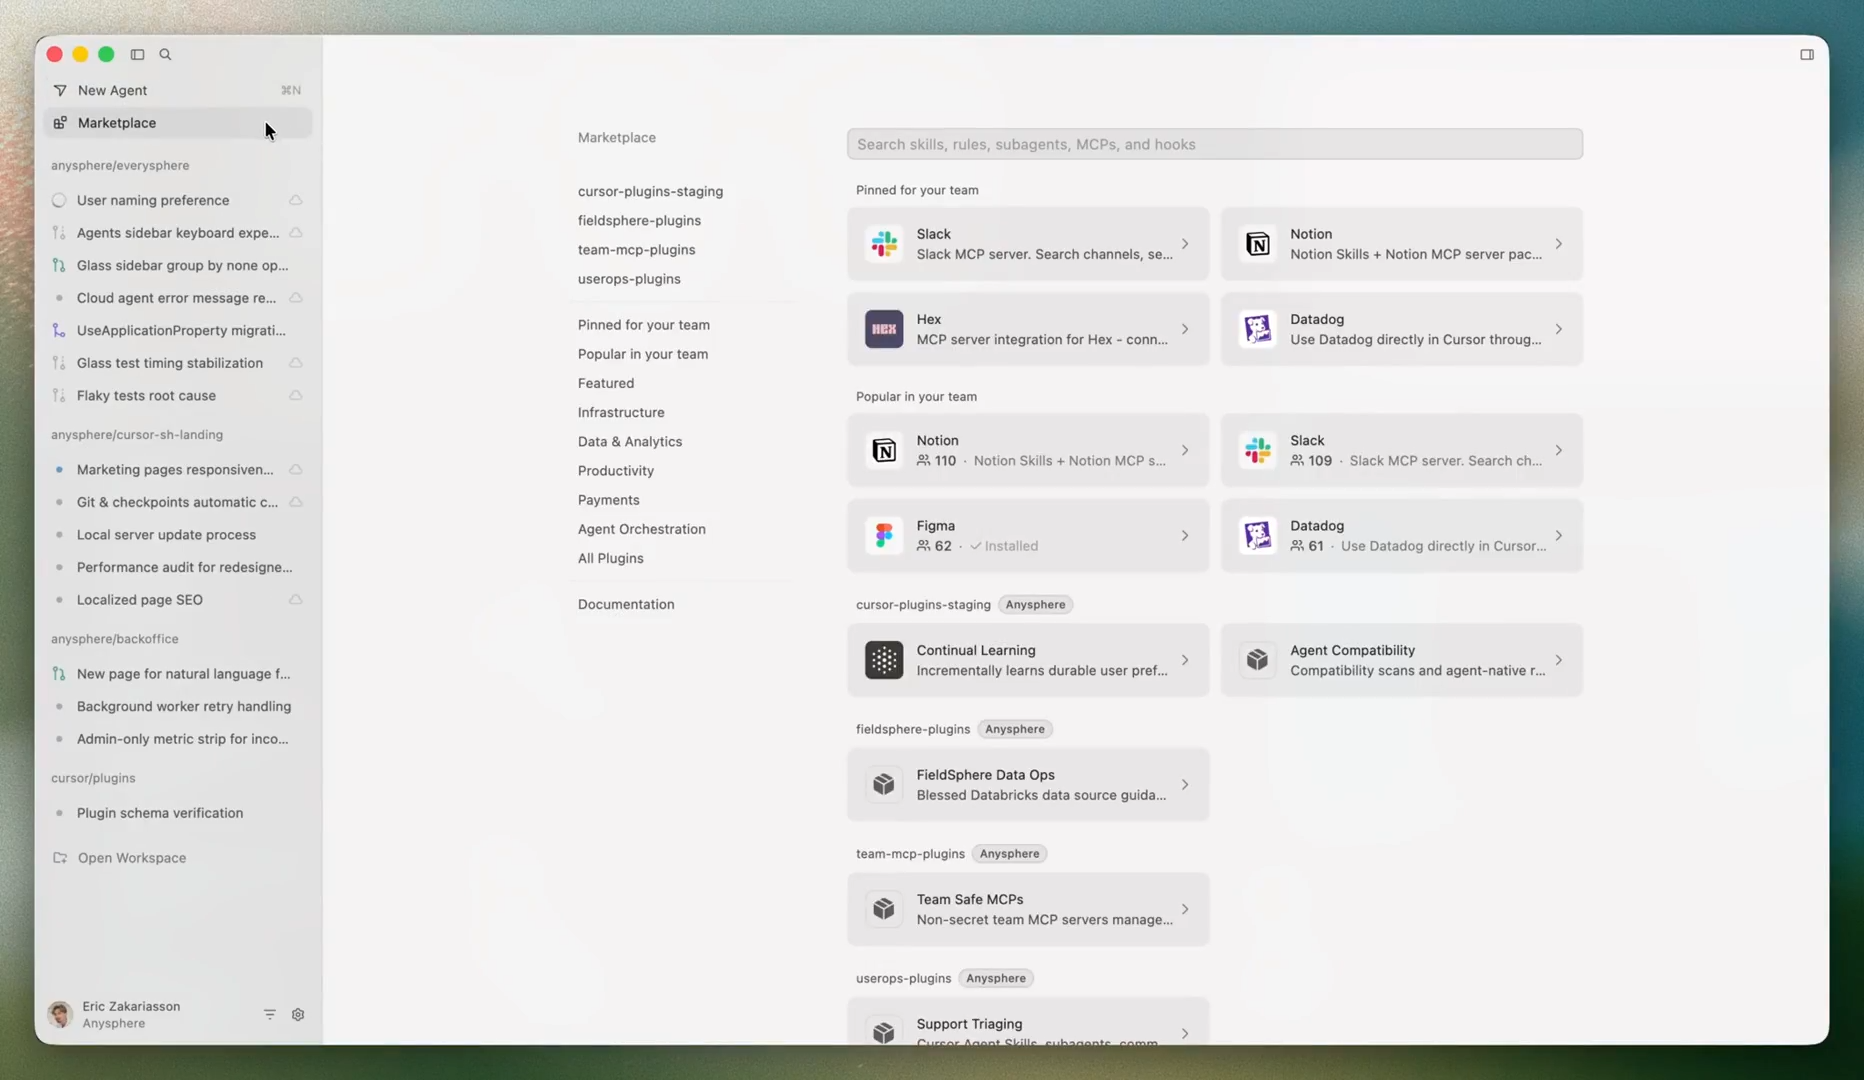Expand the pinned Notion card chevron
Screen dimensions: 1864x1080
pos(1558,244)
